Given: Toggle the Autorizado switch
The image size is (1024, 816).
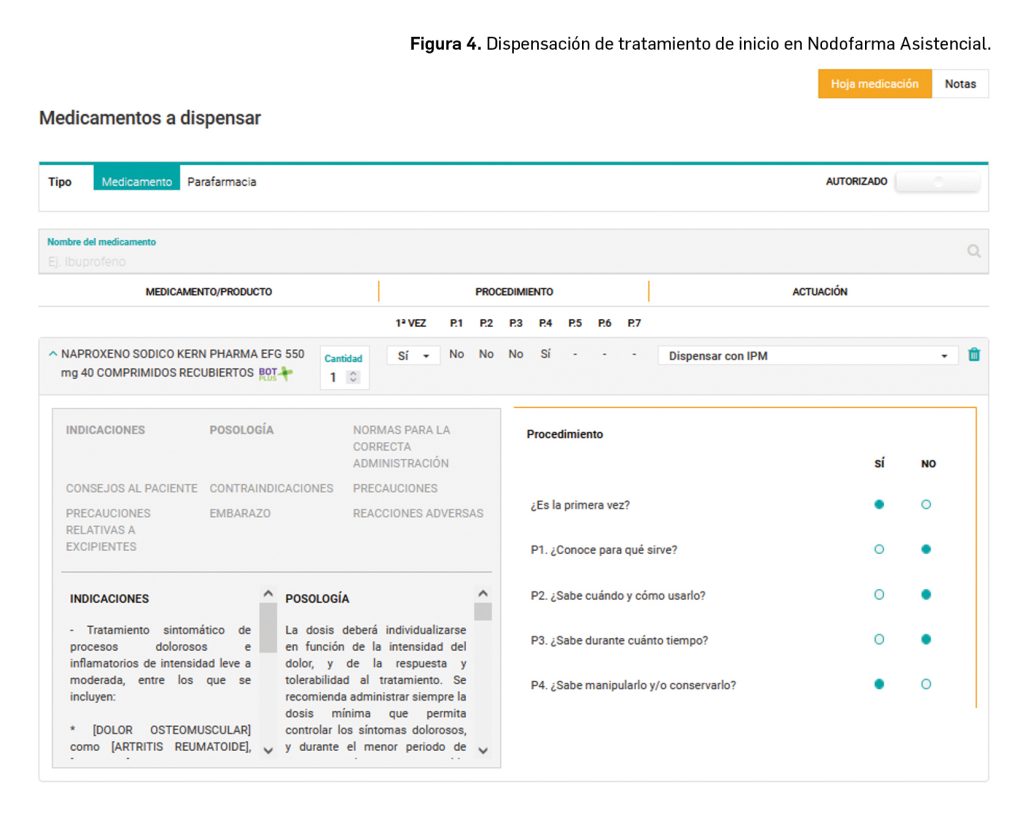Looking at the screenshot, I should coord(937,182).
